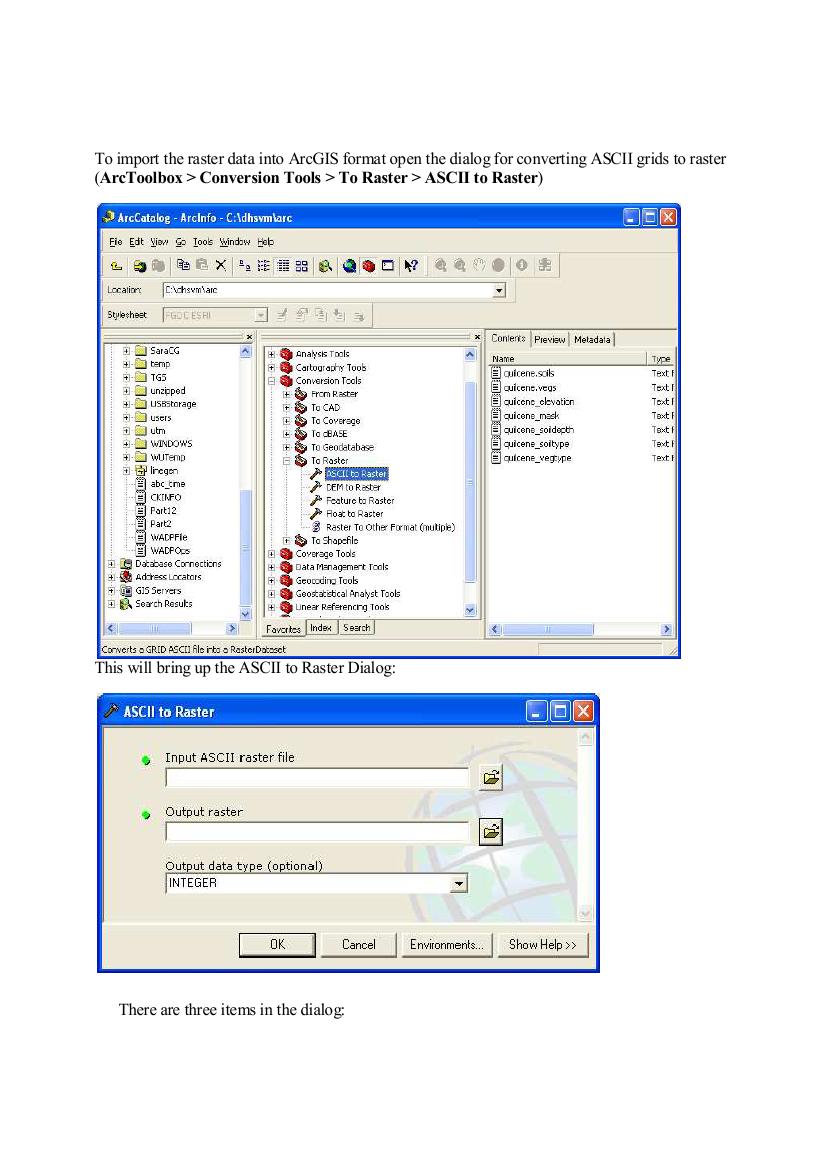Click the Name column header in Contents
This screenshot has height=1169, width=826.
pos(567,359)
